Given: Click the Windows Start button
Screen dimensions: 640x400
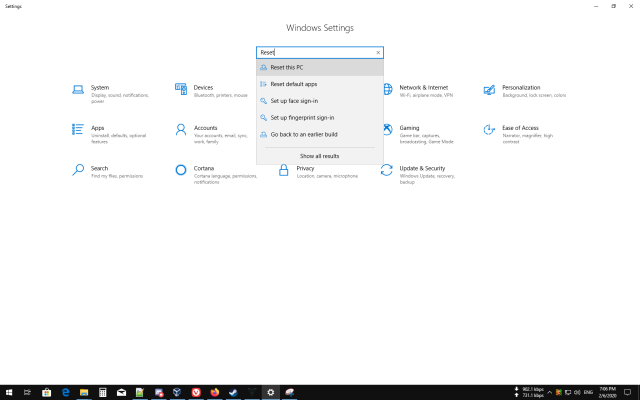Looking at the screenshot, I should tap(9, 392).
